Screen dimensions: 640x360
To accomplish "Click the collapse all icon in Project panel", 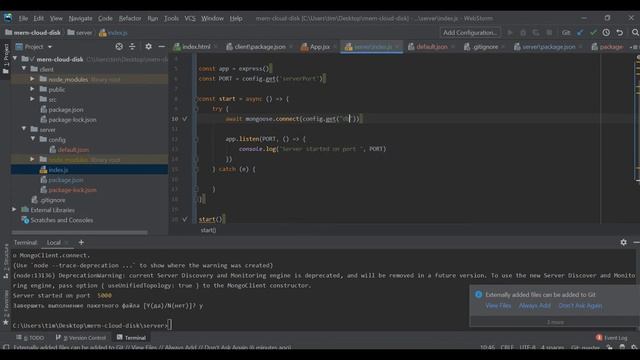I will (x=132, y=47).
